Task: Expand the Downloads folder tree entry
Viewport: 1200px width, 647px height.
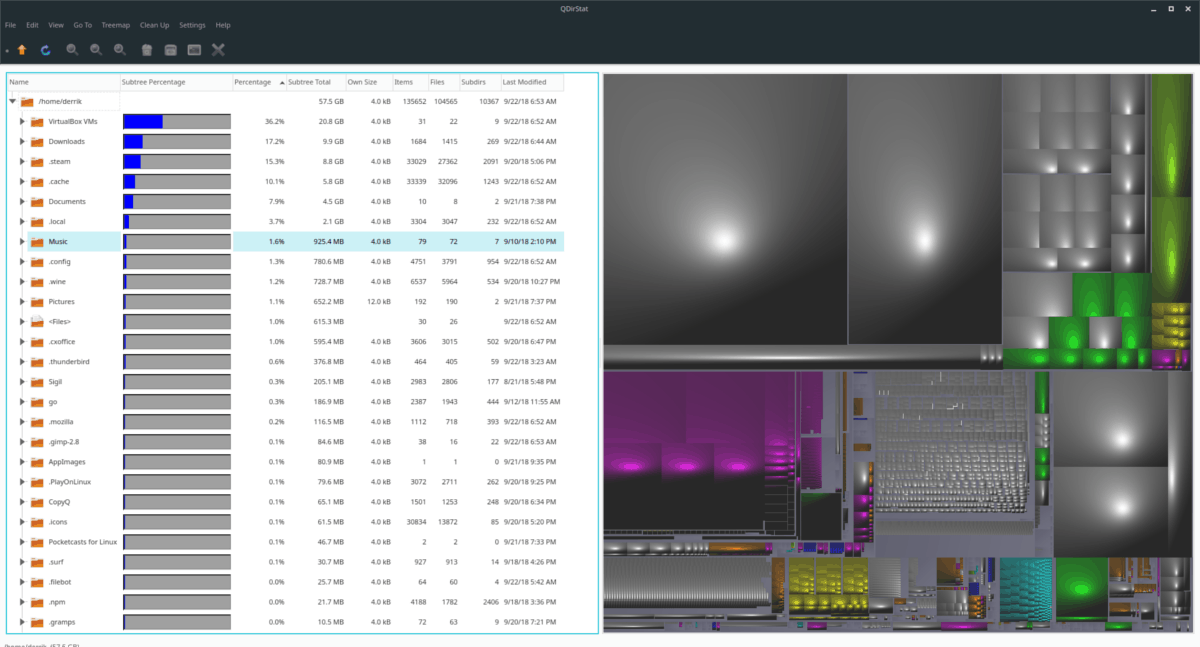Action: click(22, 141)
